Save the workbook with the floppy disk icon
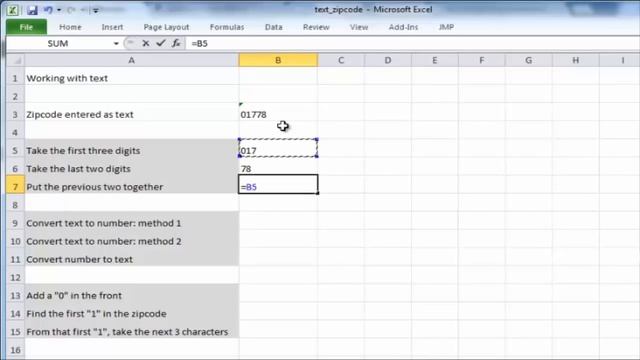Image resolution: width=640 pixels, height=360 pixels. (32, 10)
